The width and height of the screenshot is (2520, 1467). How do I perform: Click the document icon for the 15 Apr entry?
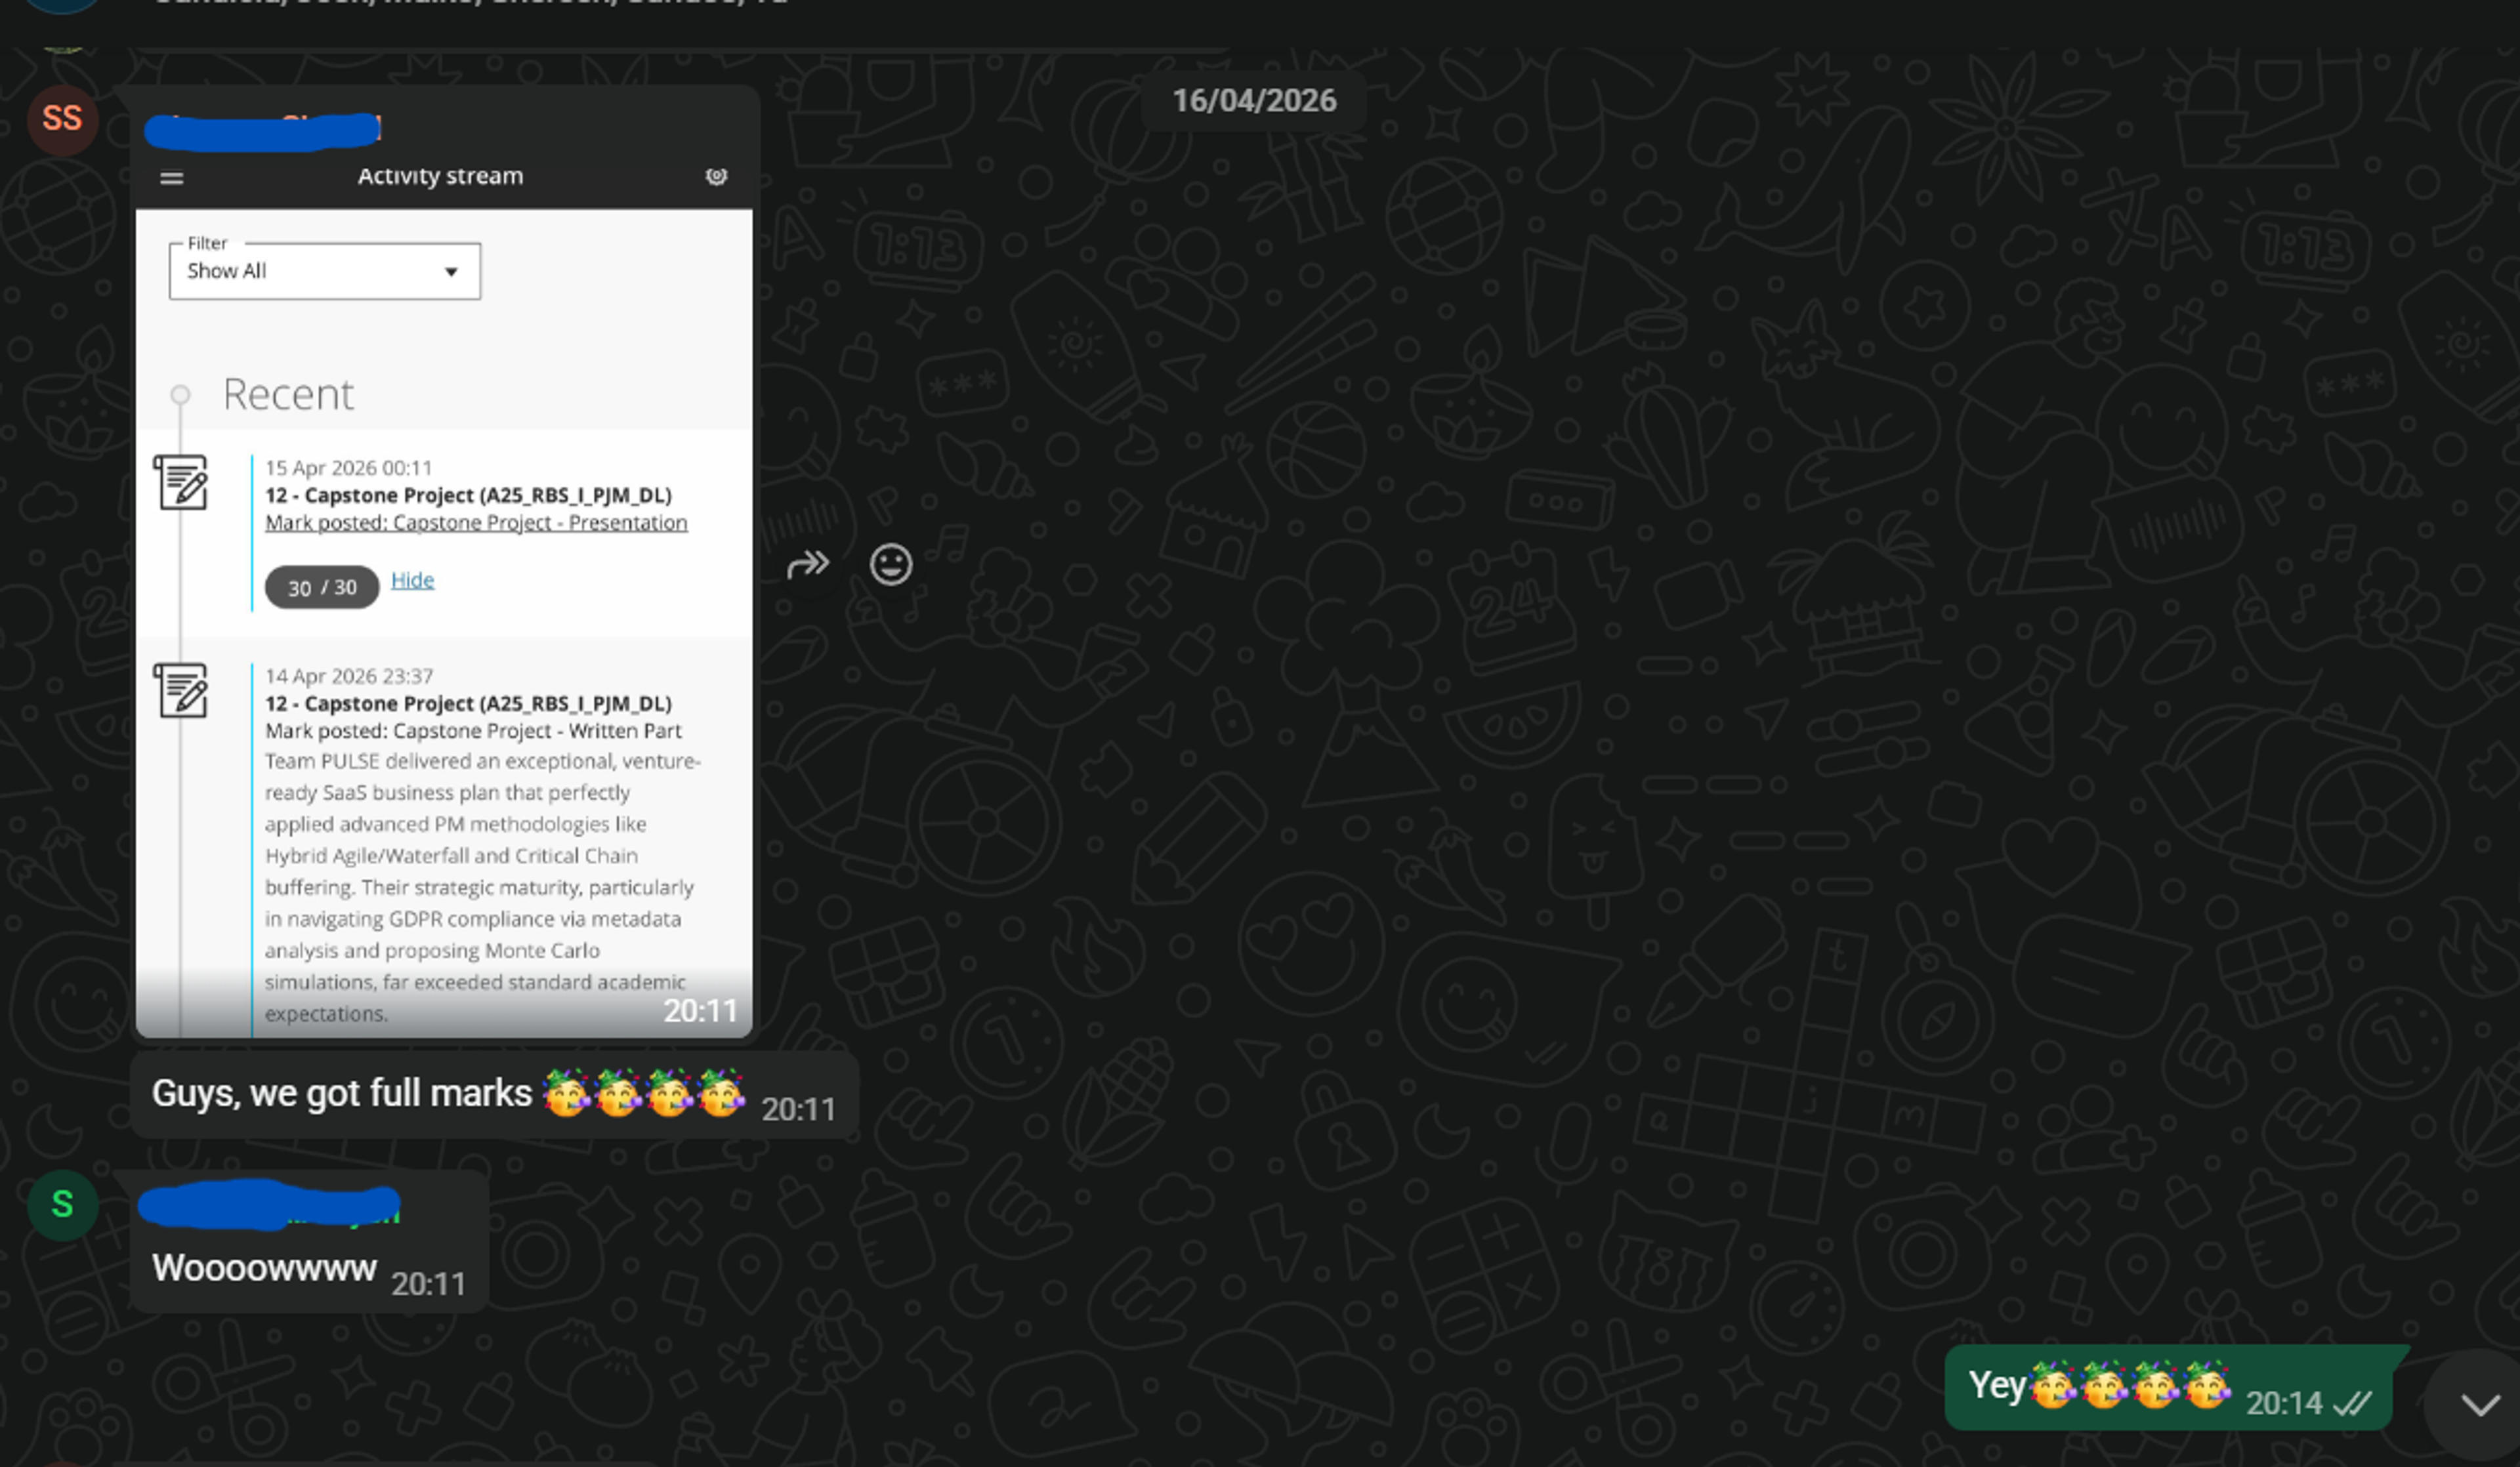coord(181,482)
